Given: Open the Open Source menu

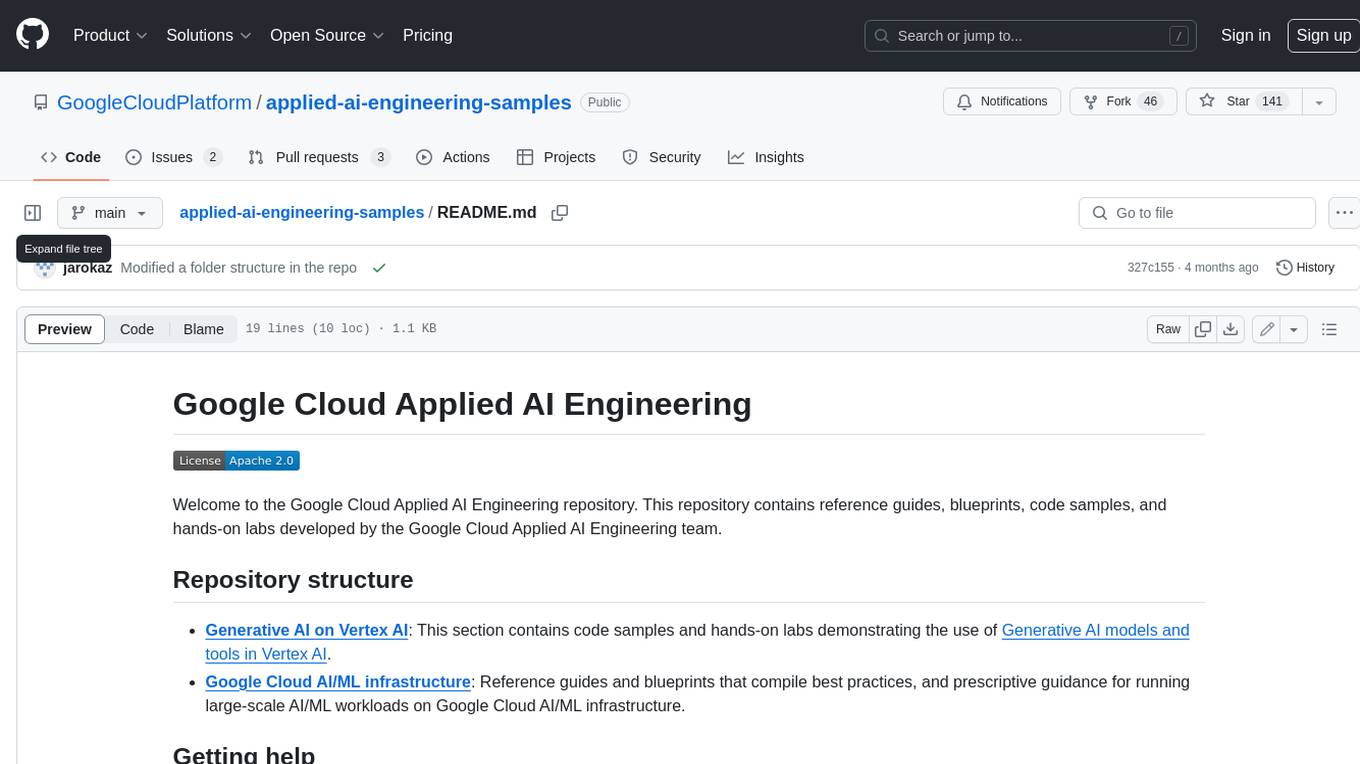Looking at the screenshot, I should pos(327,35).
